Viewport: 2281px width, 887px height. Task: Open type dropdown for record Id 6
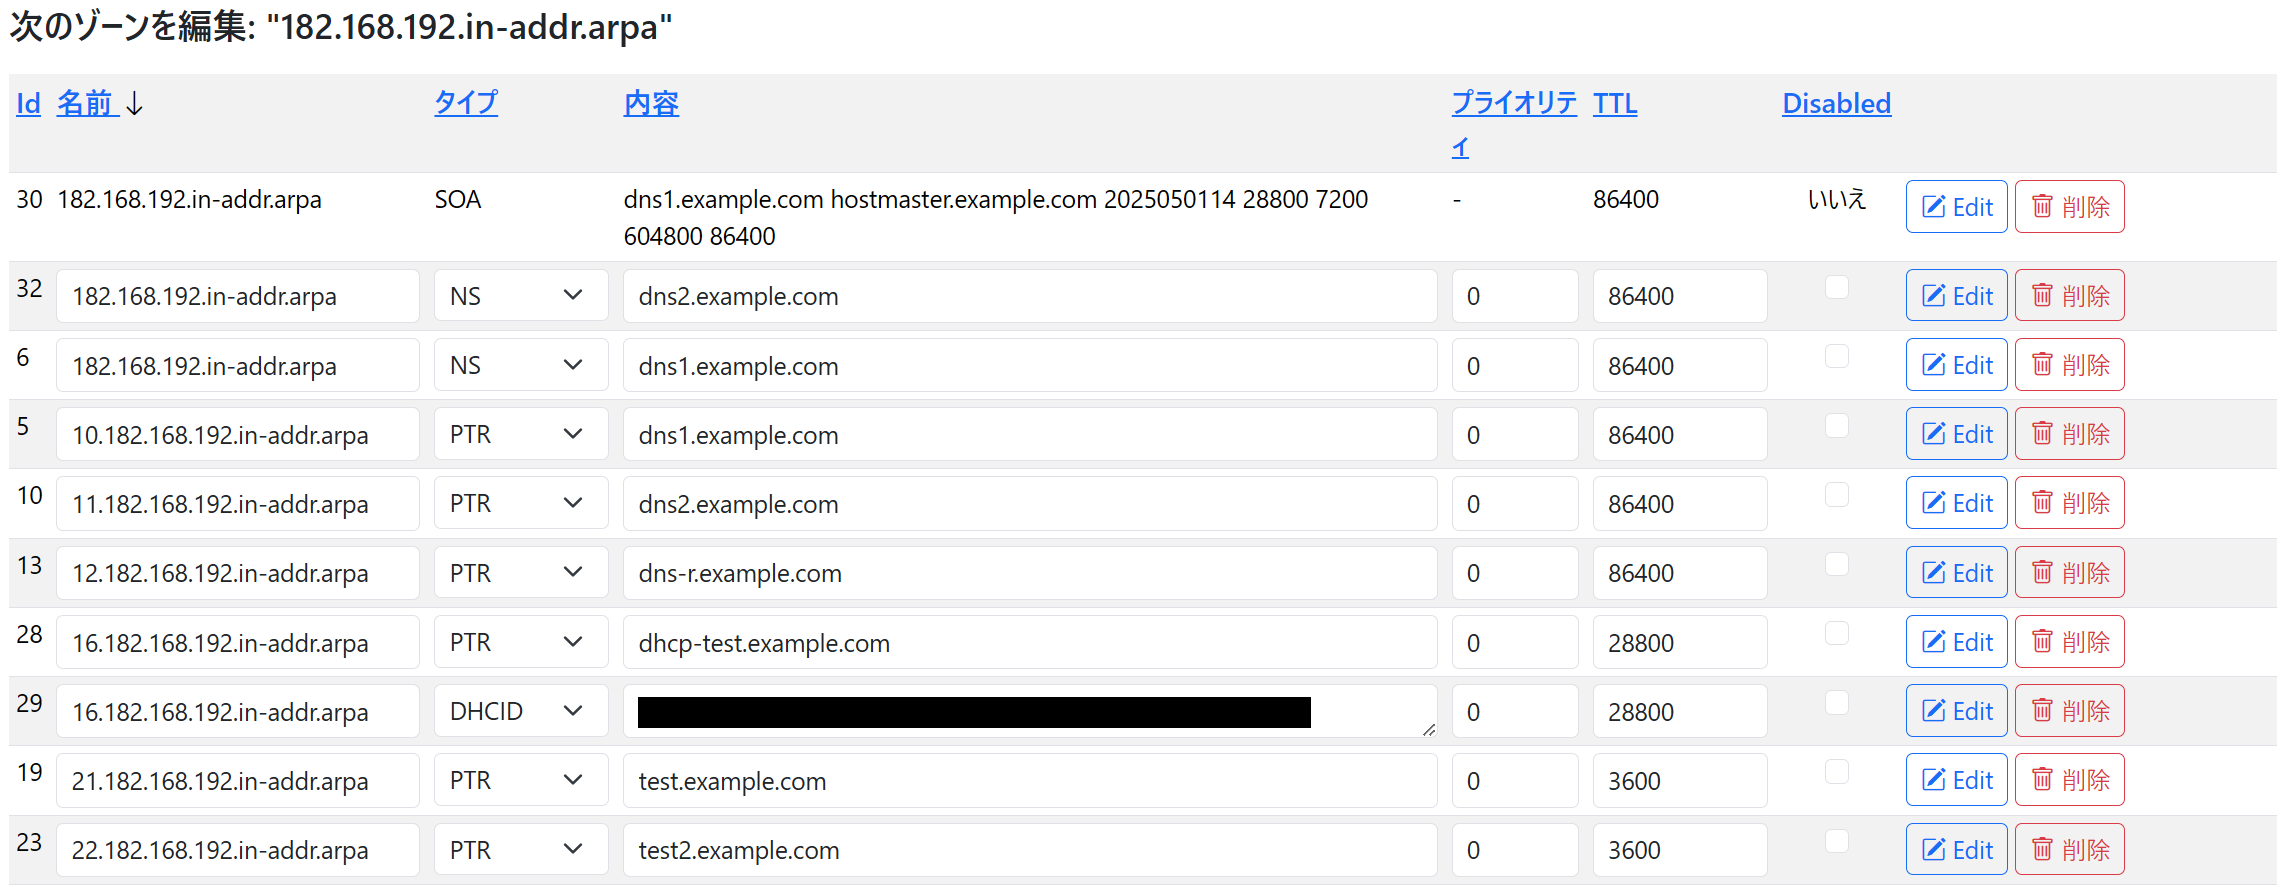tap(521, 365)
